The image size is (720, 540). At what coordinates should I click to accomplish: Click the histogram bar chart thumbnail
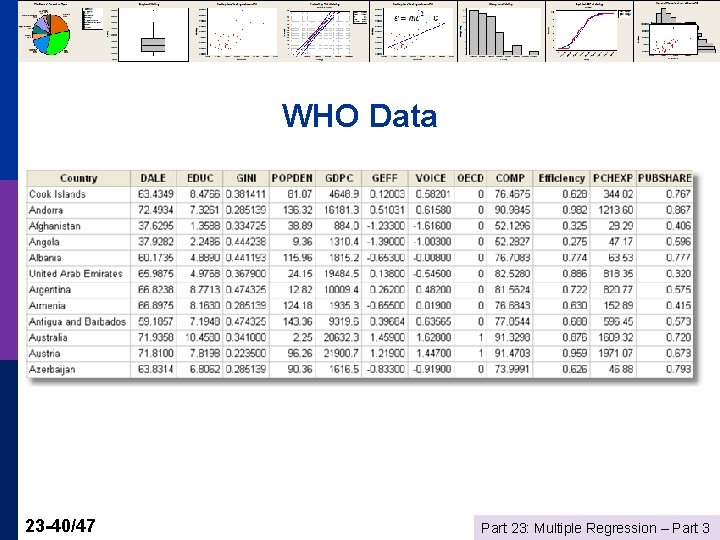click(501, 31)
